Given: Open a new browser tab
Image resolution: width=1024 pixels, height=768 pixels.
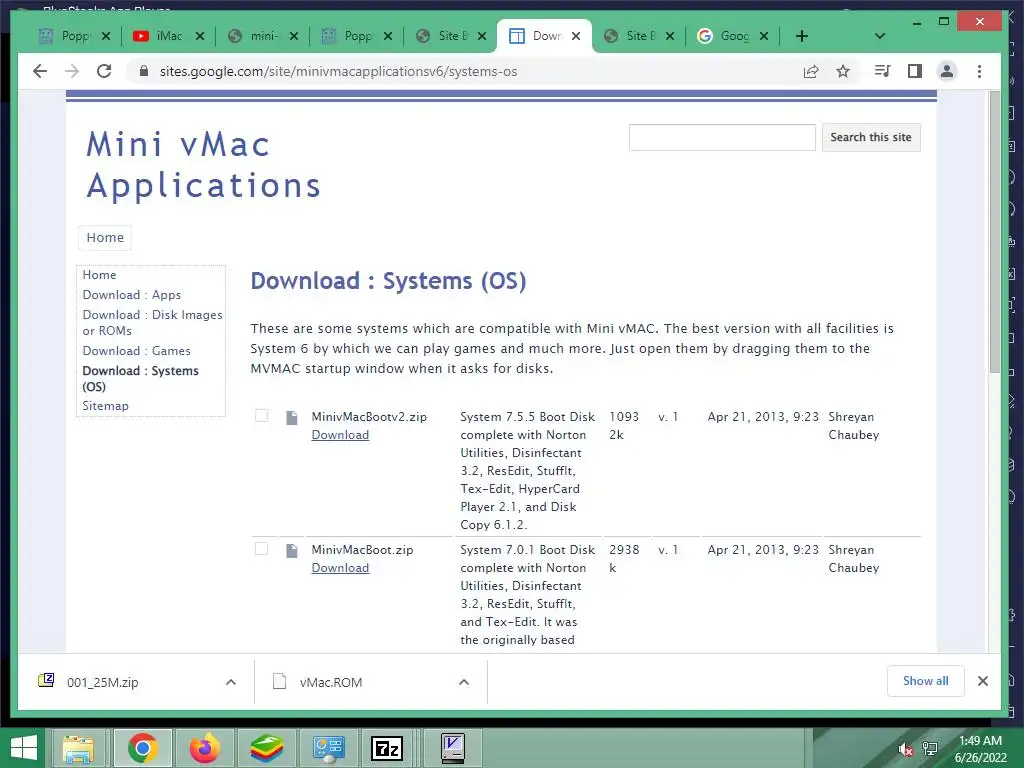Looking at the screenshot, I should (802, 36).
